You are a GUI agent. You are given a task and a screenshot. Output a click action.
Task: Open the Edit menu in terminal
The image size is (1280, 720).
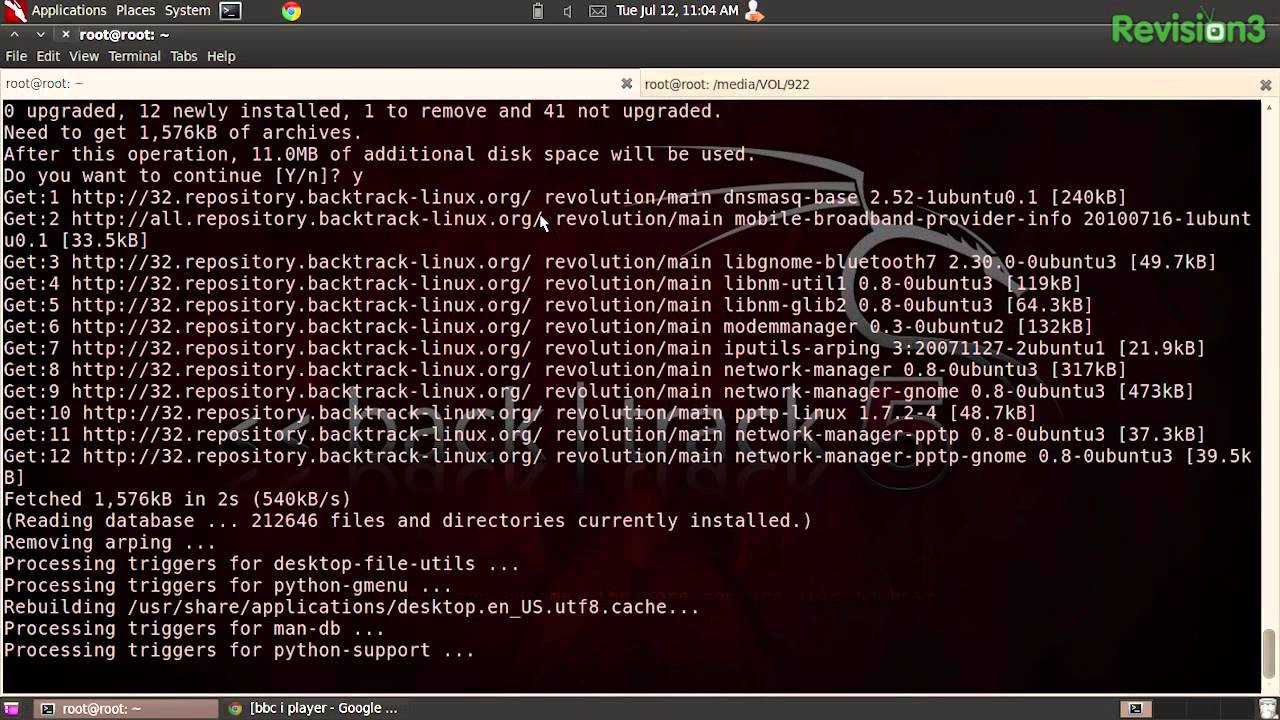click(x=48, y=56)
